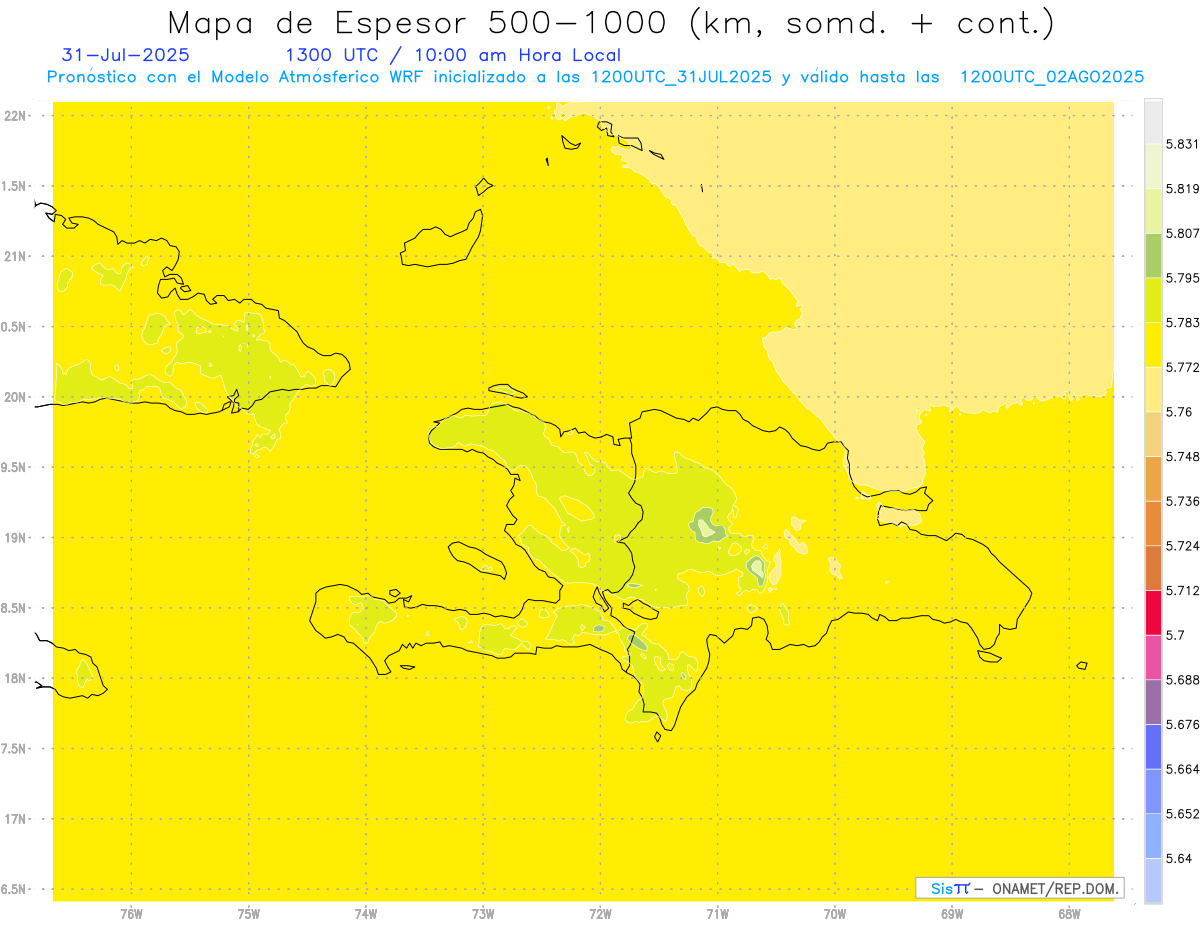Click the longitude label 75W
The image size is (1200, 927).
[x=249, y=914]
